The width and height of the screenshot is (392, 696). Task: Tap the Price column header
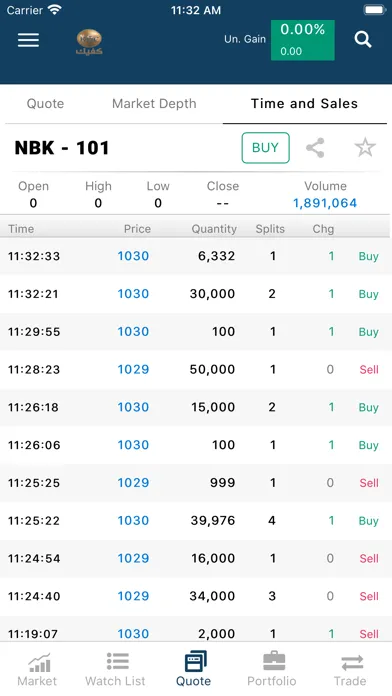pos(137,229)
